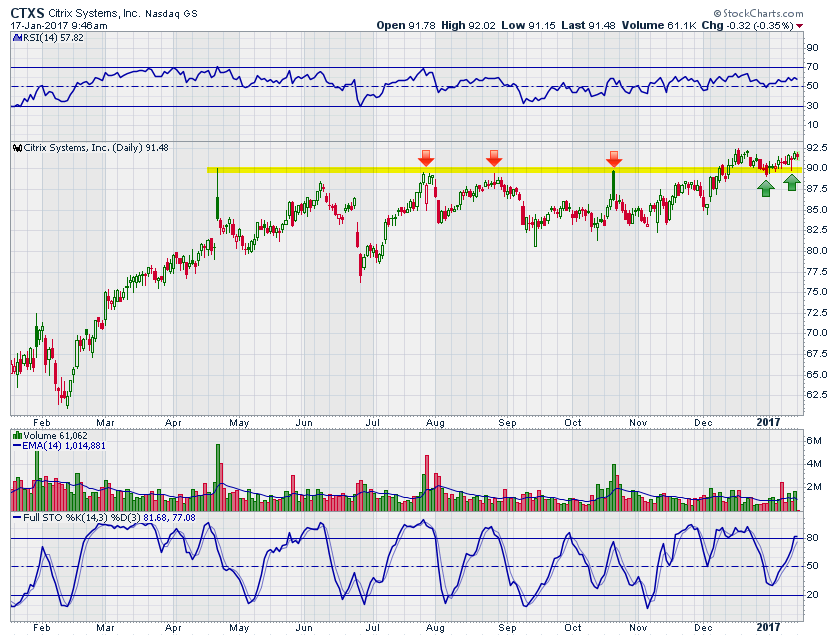Screen dimensions: 834x637
Task: Select the 17-Jan-2017 9:46am timestamp
Action: (59, 26)
